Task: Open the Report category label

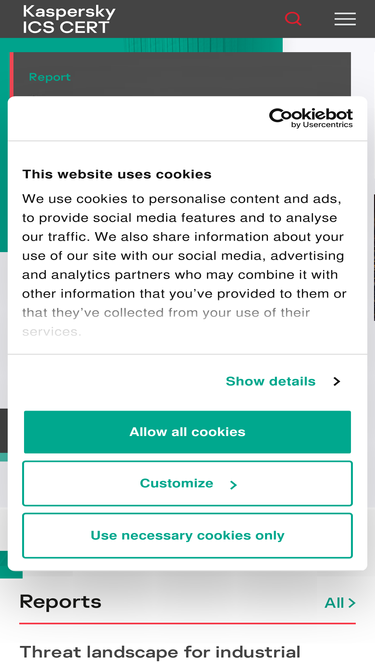Action: click(49, 77)
